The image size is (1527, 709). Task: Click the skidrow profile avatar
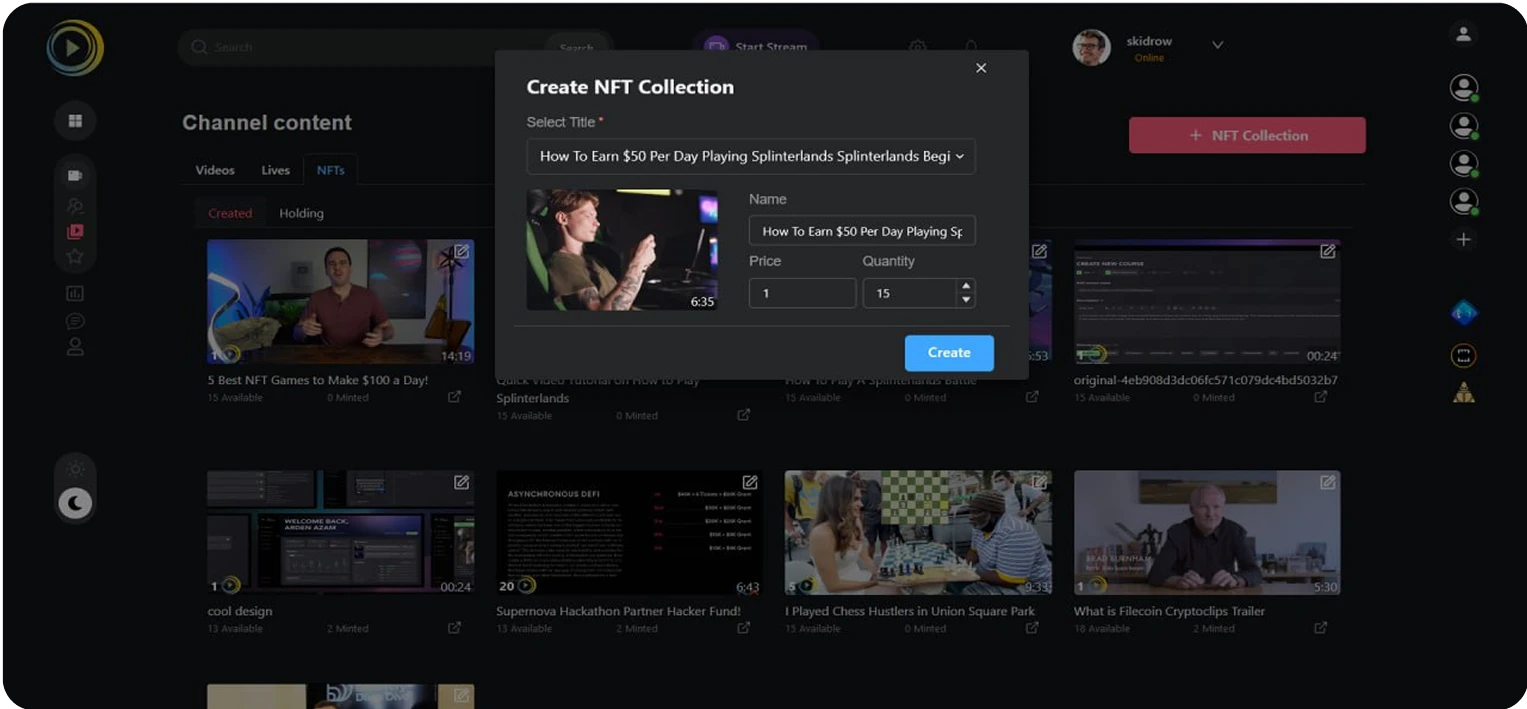click(x=1091, y=47)
